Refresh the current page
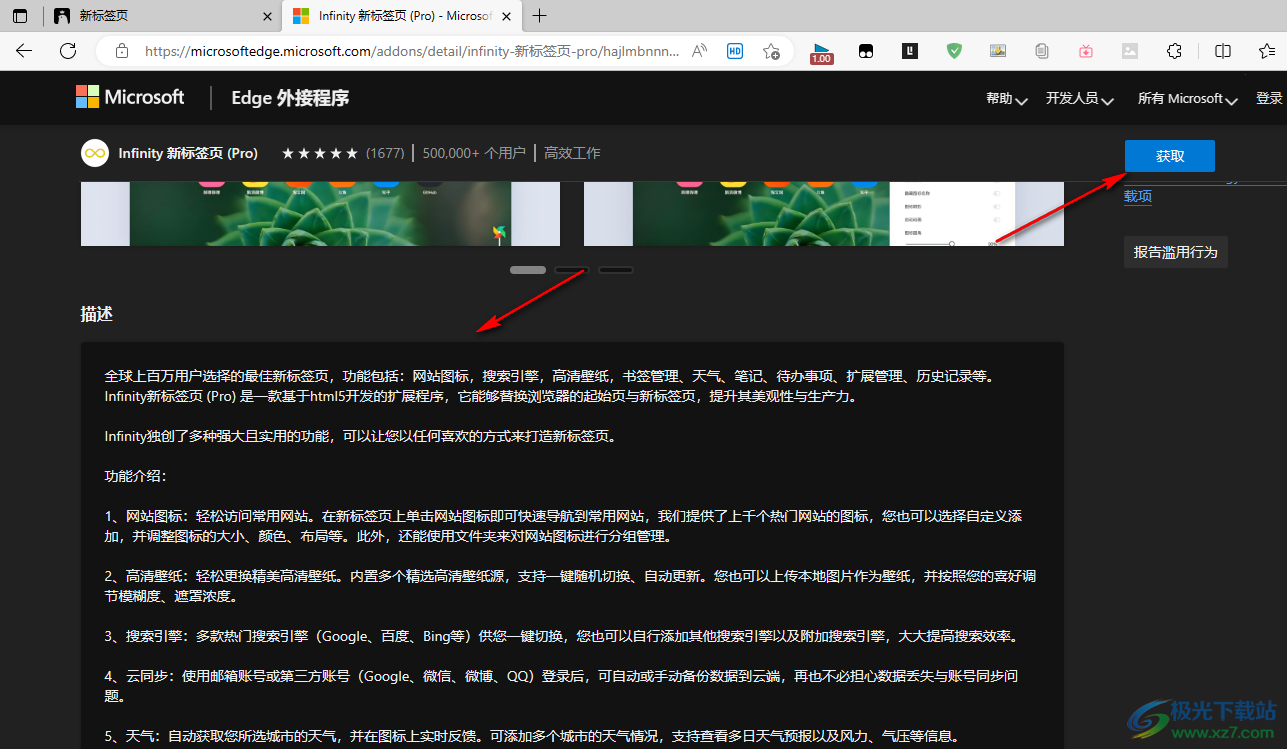This screenshot has height=749, width=1287. pyautogui.click(x=68, y=51)
